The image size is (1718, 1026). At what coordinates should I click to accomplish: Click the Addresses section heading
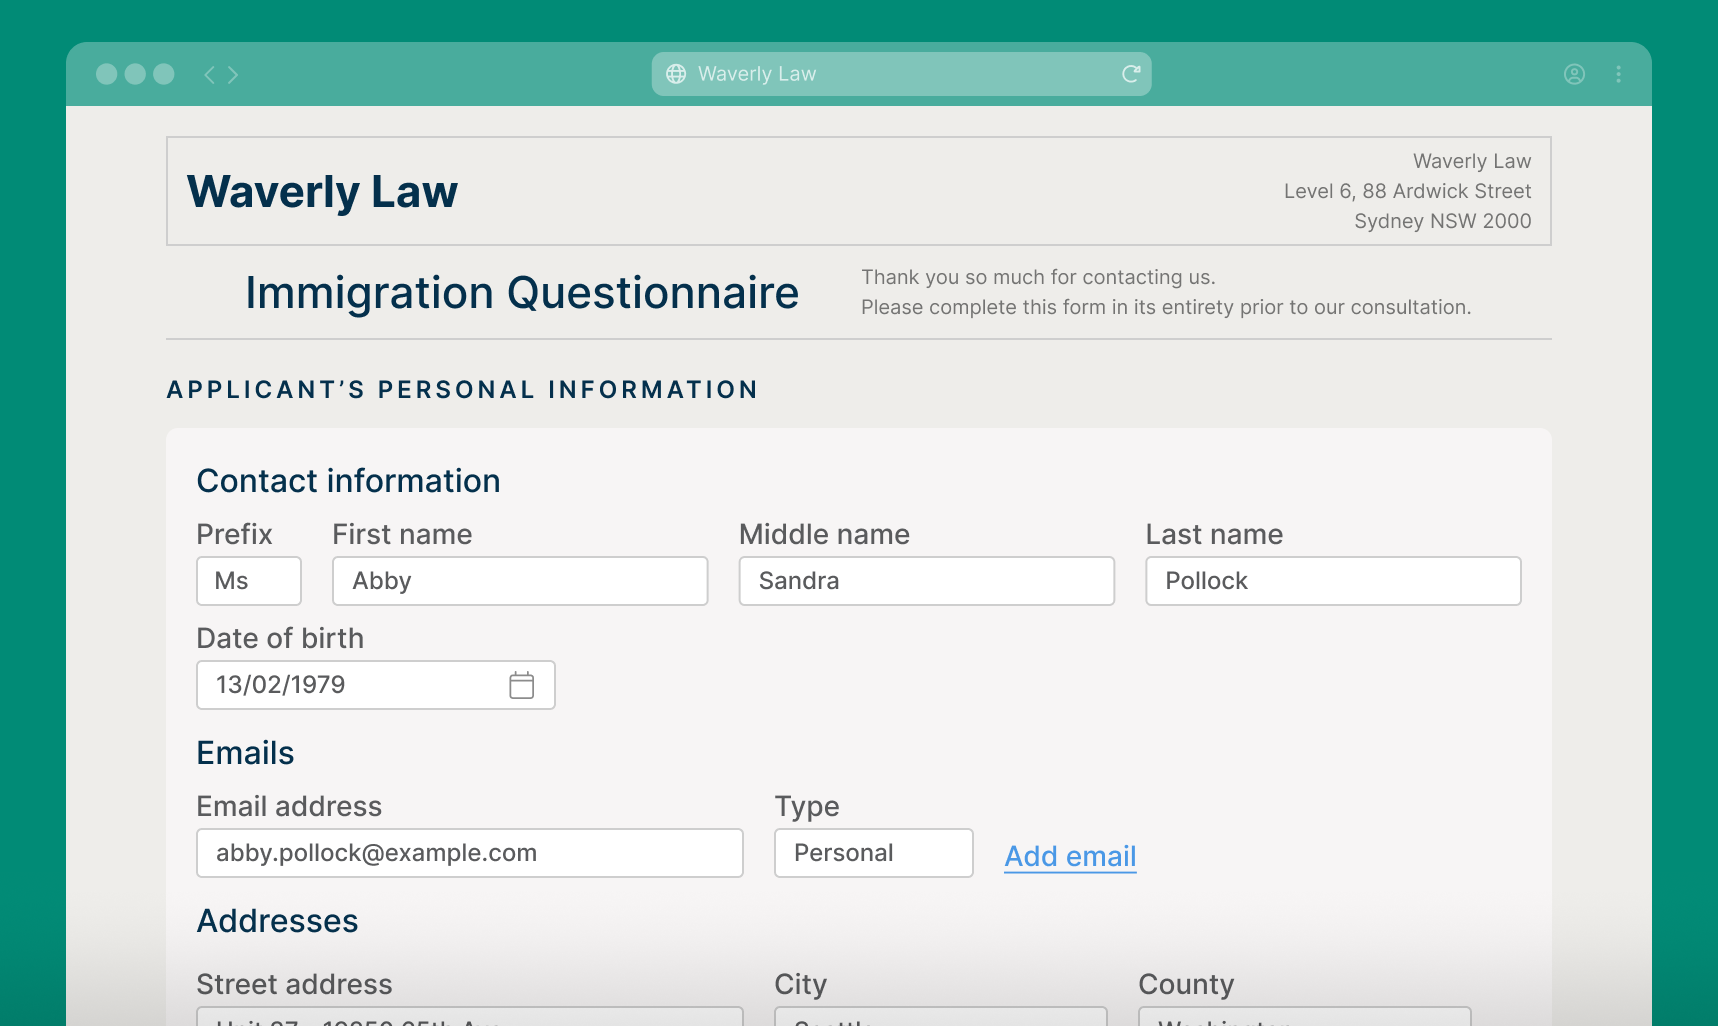277,921
